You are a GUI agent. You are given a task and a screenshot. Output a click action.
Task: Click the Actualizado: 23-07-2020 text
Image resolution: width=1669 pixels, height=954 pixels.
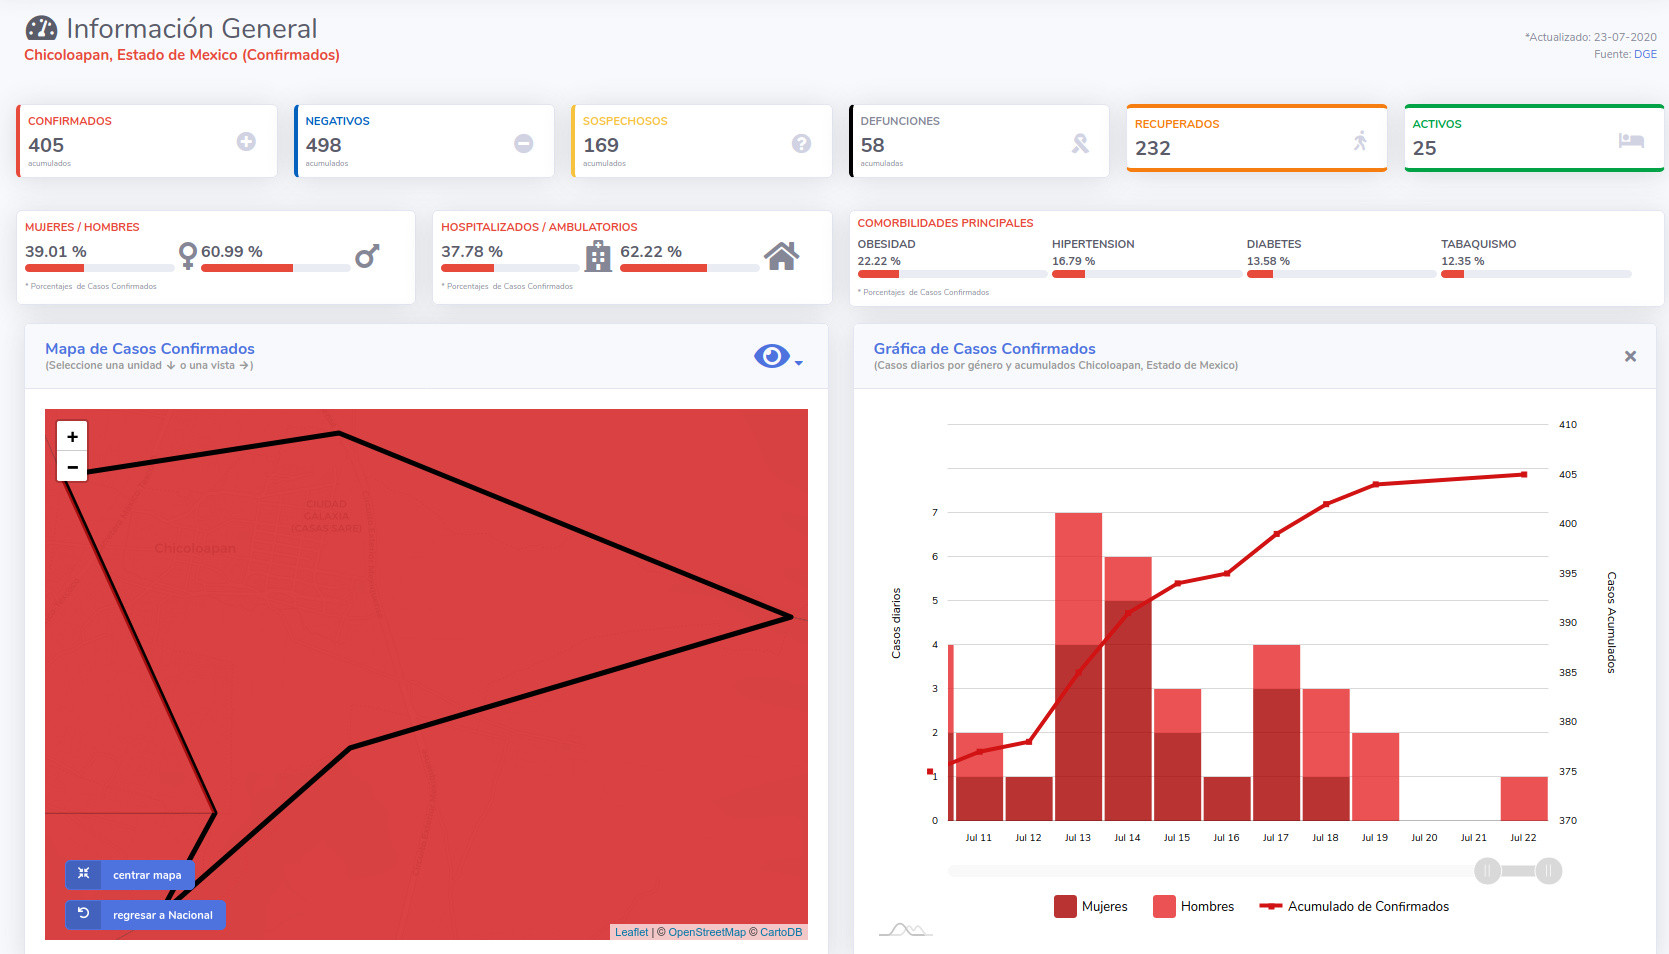1591,37
